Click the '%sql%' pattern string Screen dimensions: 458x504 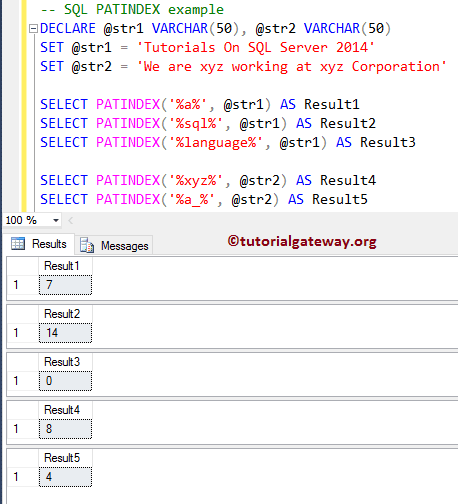(196, 124)
